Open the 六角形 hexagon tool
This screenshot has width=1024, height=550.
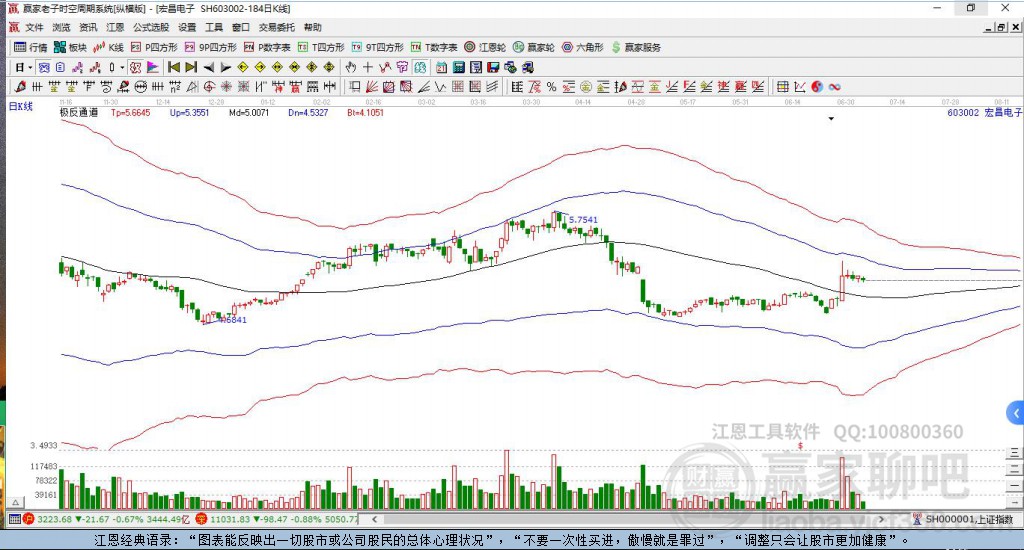pyautogui.click(x=583, y=47)
